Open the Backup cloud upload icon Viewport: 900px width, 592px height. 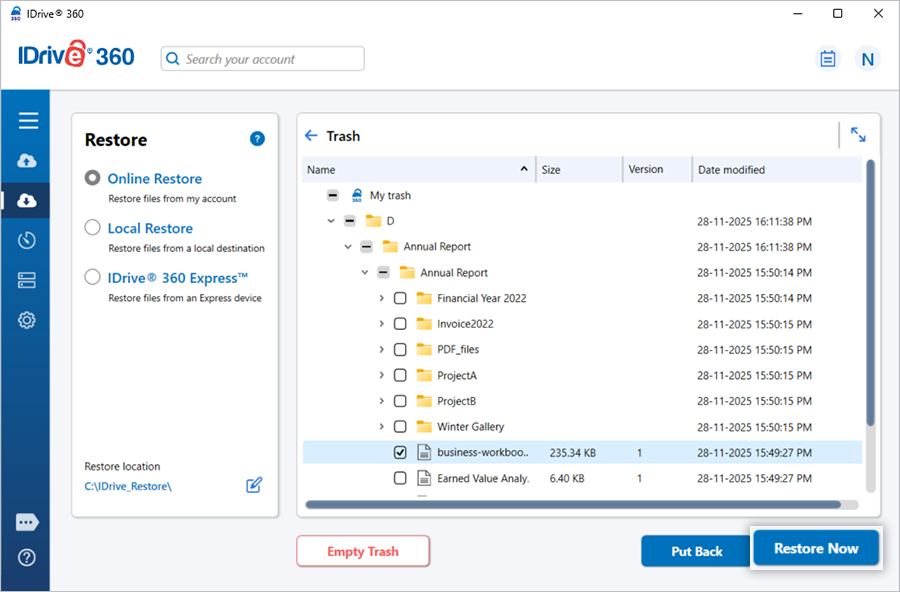point(28,161)
